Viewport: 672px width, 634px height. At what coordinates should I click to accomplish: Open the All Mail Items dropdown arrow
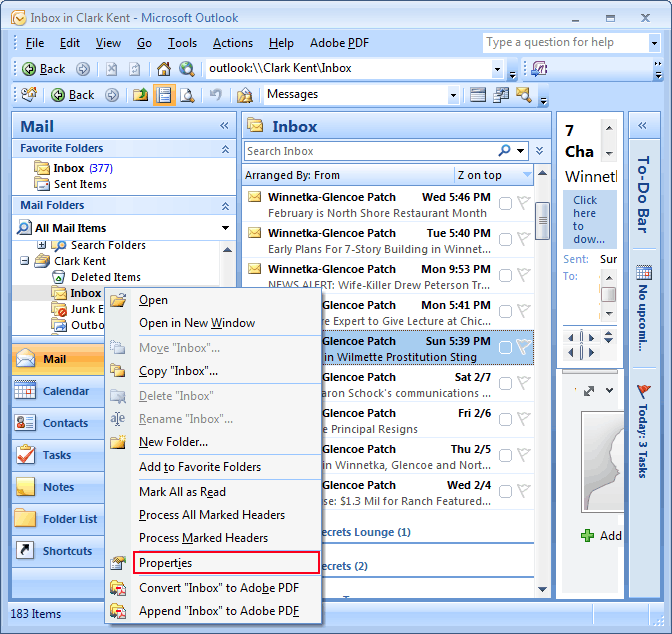pos(225,228)
